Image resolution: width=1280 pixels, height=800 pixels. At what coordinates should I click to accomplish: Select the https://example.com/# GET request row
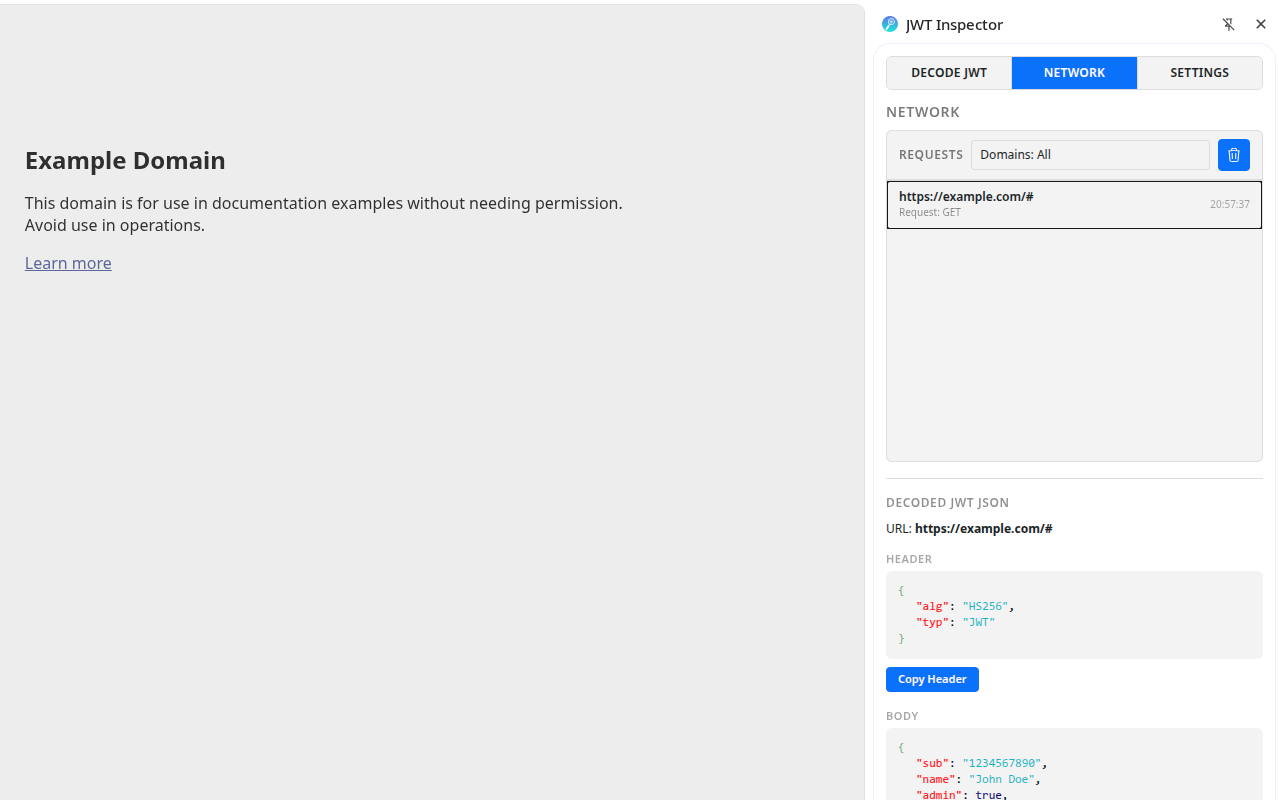tap(1074, 204)
